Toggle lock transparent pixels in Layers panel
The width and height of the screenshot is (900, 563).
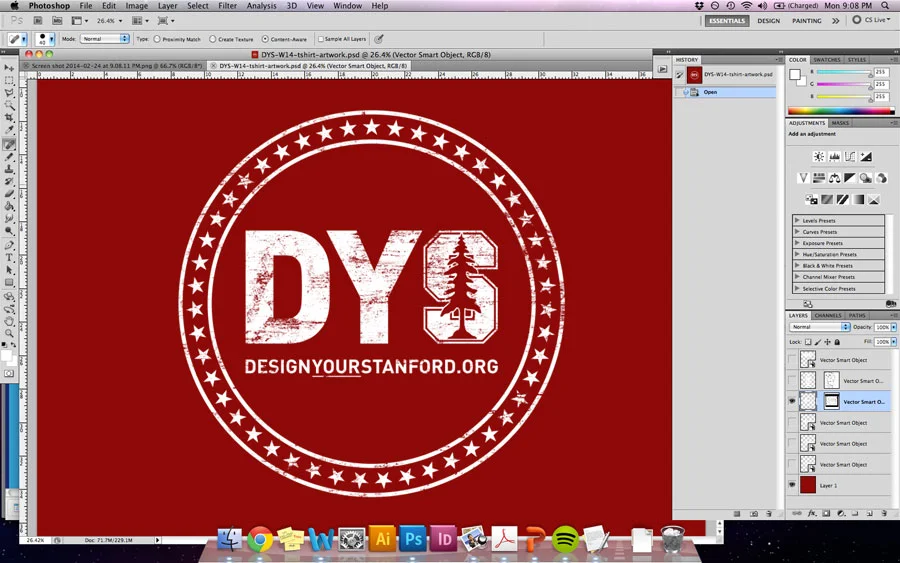[x=808, y=342]
